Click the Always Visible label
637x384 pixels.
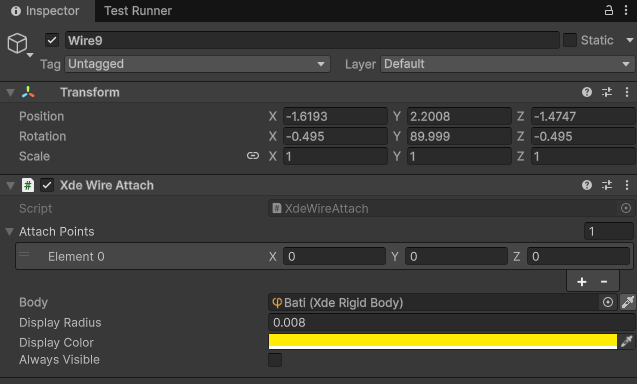point(59,360)
